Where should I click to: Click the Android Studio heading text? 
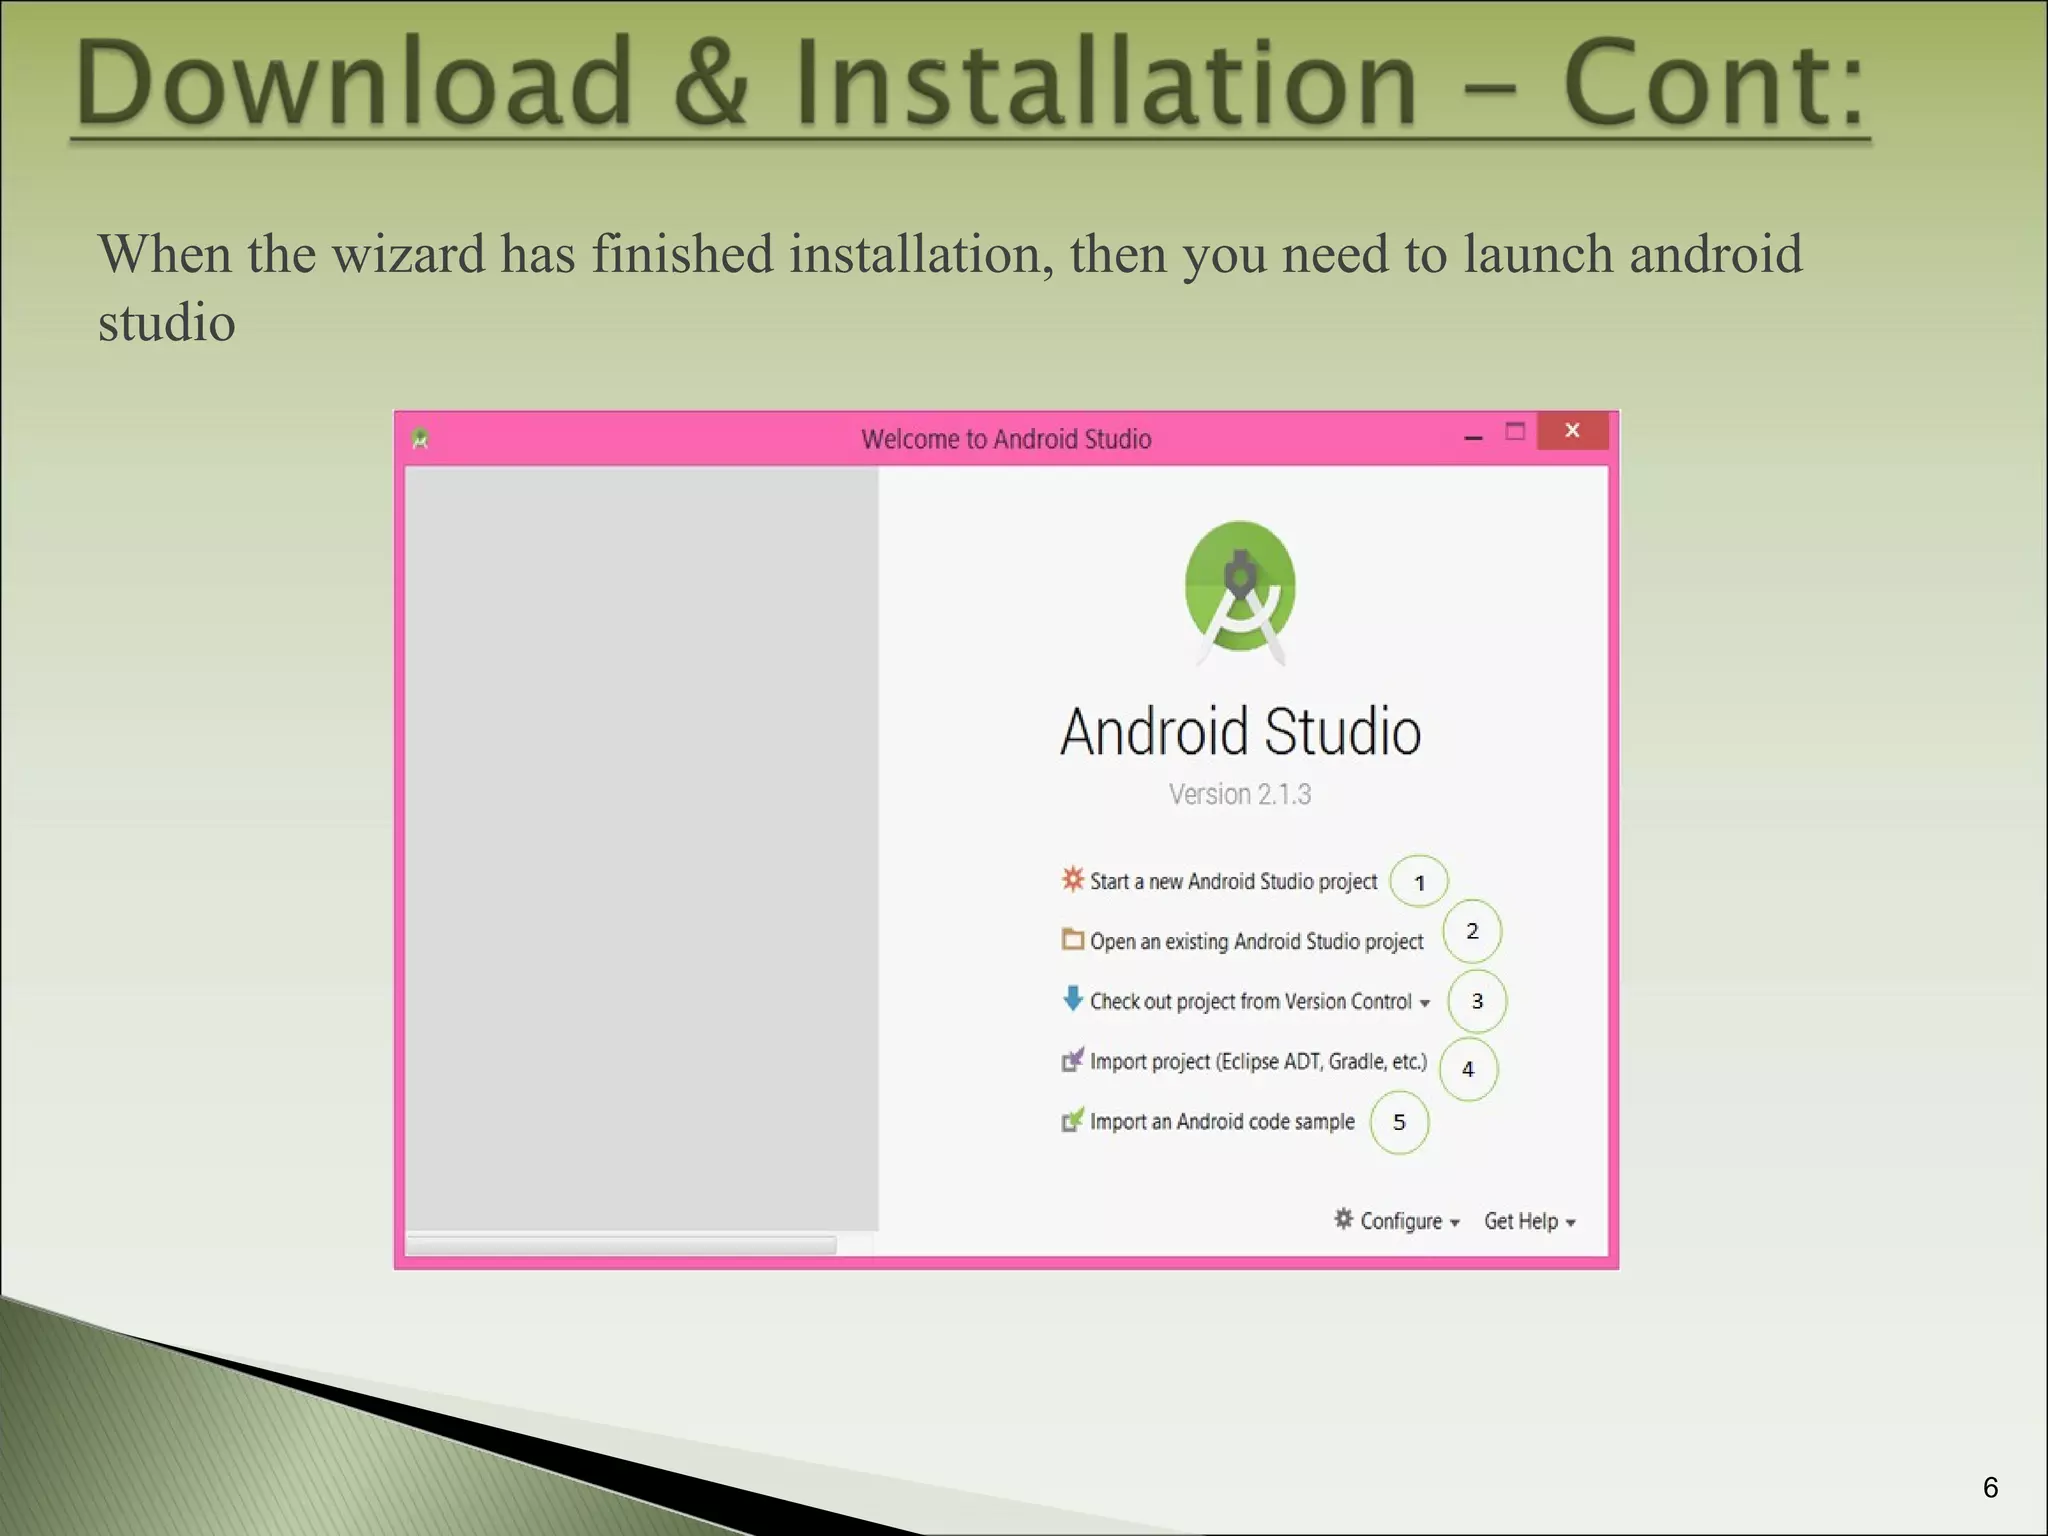tap(1240, 731)
